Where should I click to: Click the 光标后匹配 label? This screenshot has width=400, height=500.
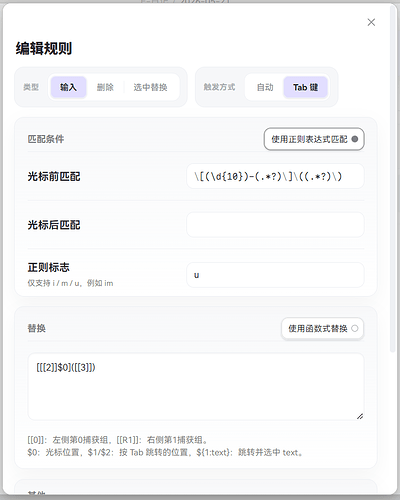(x=54, y=225)
